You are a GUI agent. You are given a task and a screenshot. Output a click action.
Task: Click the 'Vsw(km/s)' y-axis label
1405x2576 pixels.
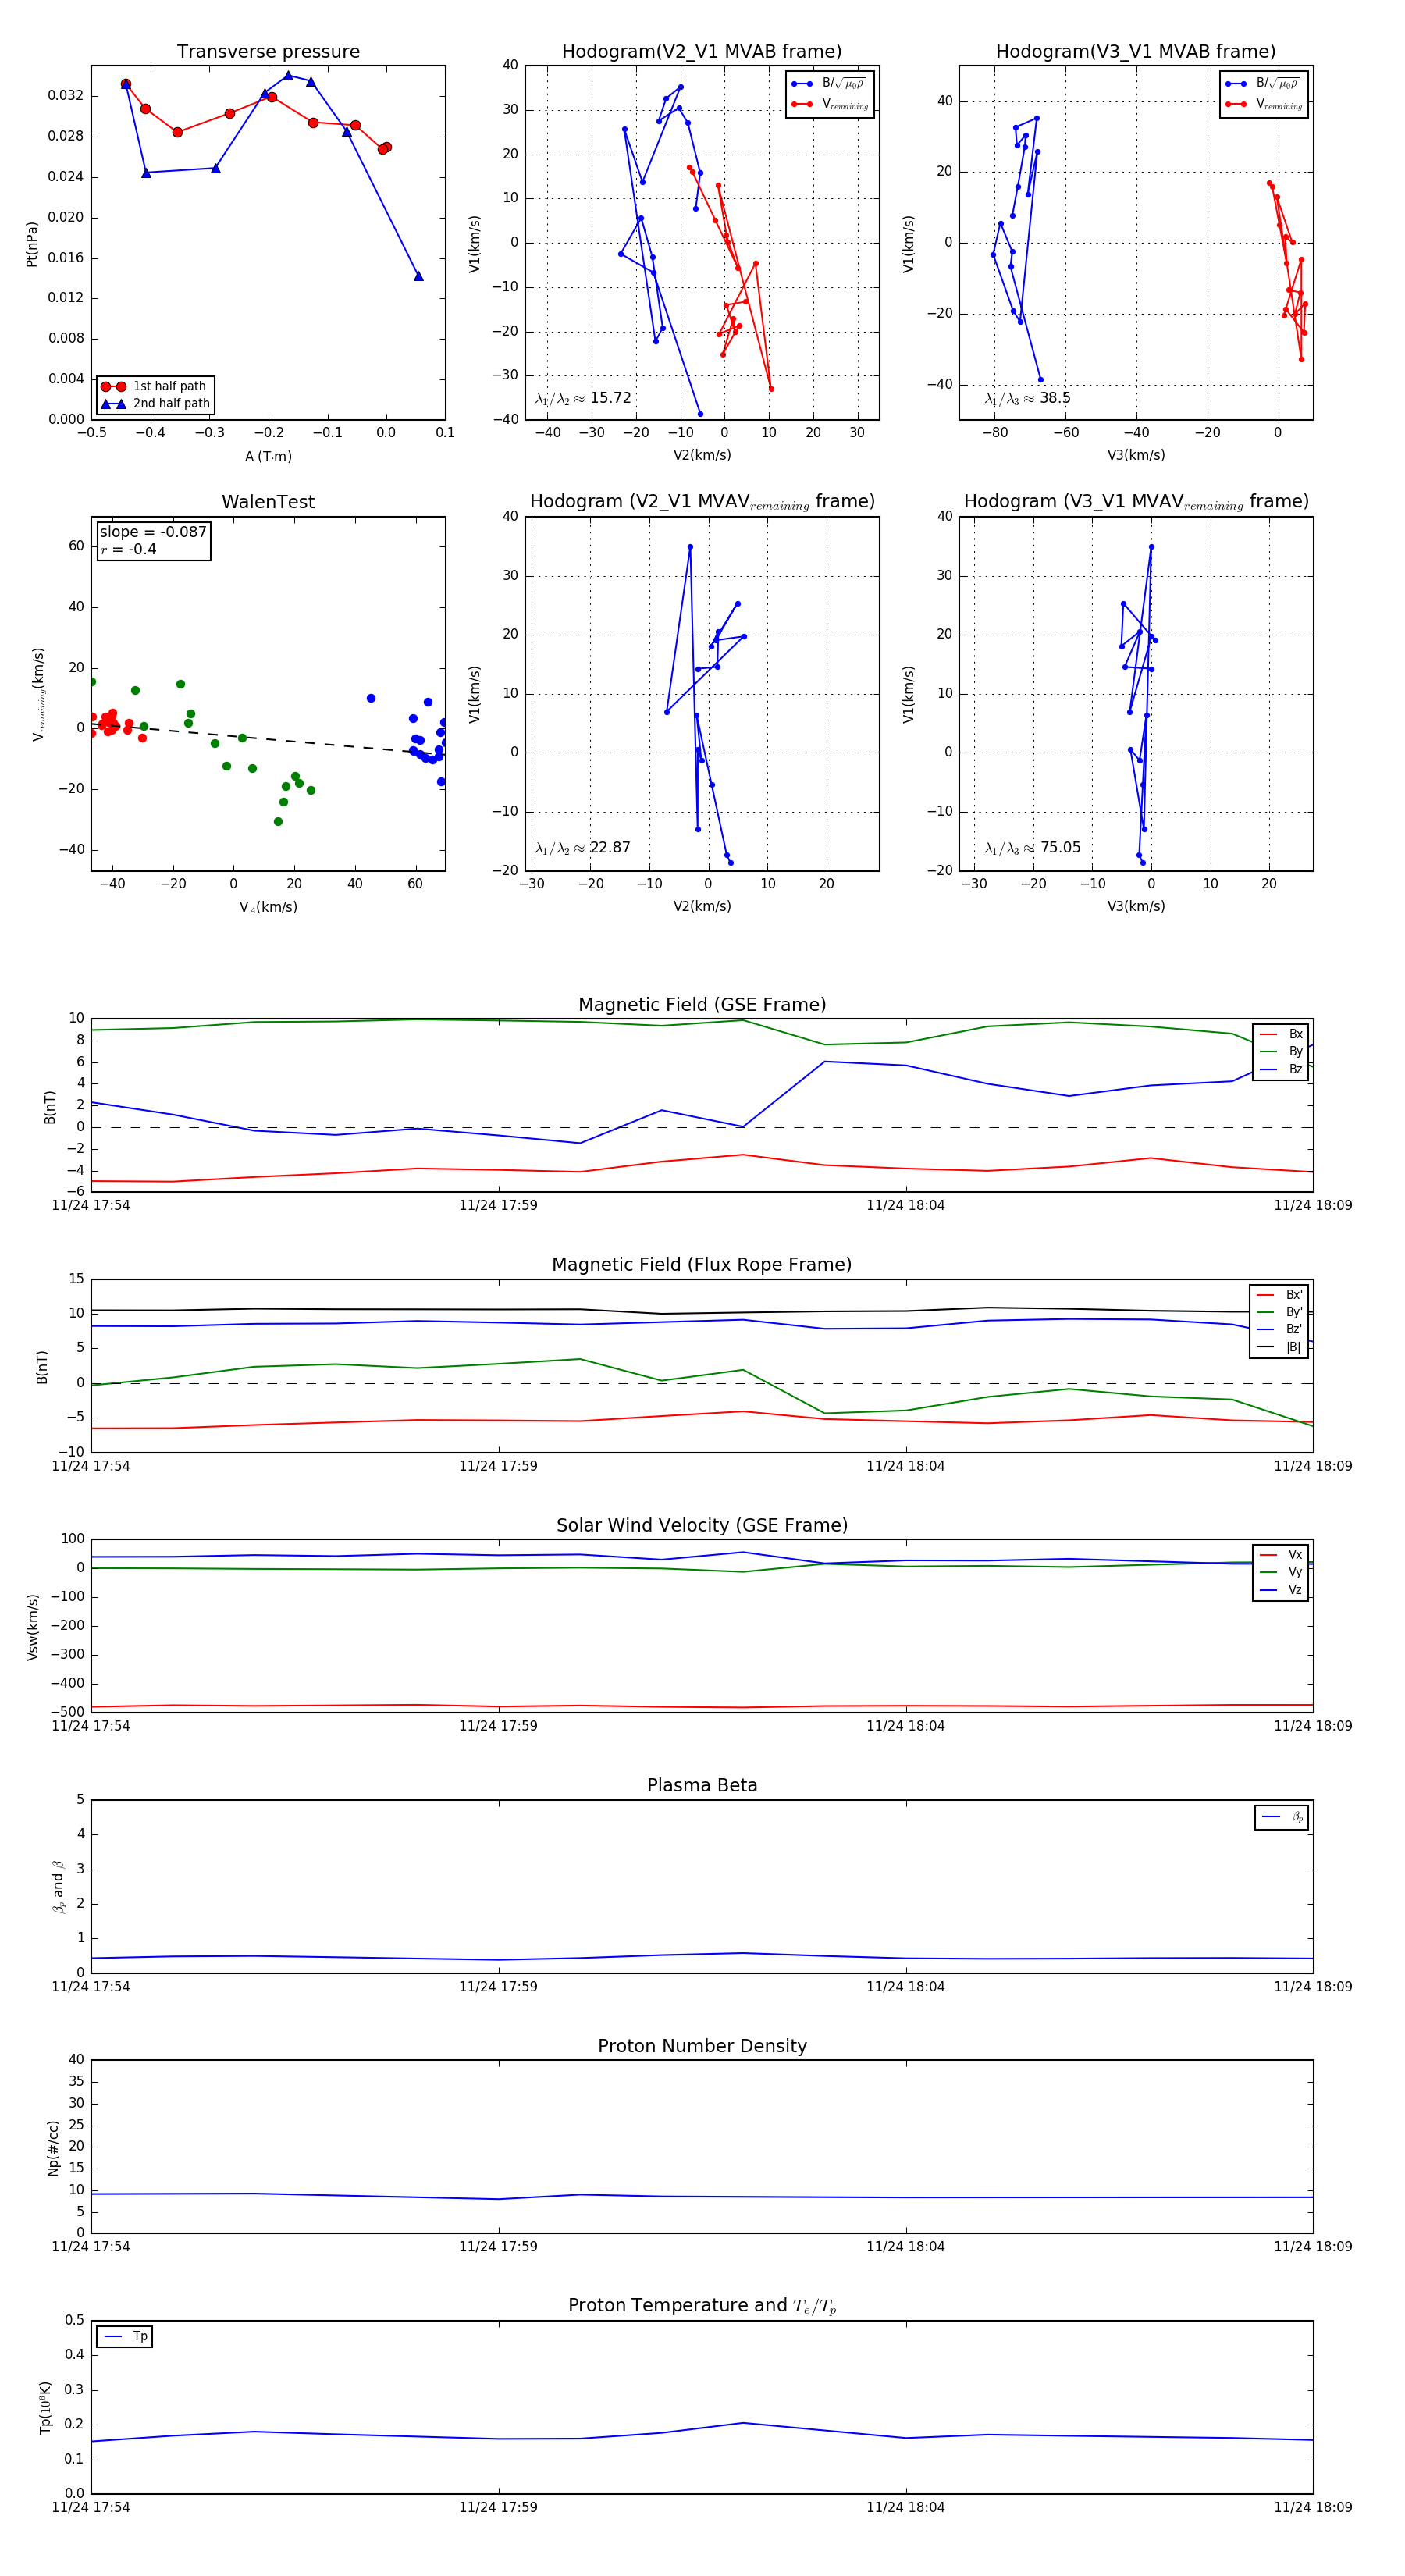click(x=32, y=1627)
